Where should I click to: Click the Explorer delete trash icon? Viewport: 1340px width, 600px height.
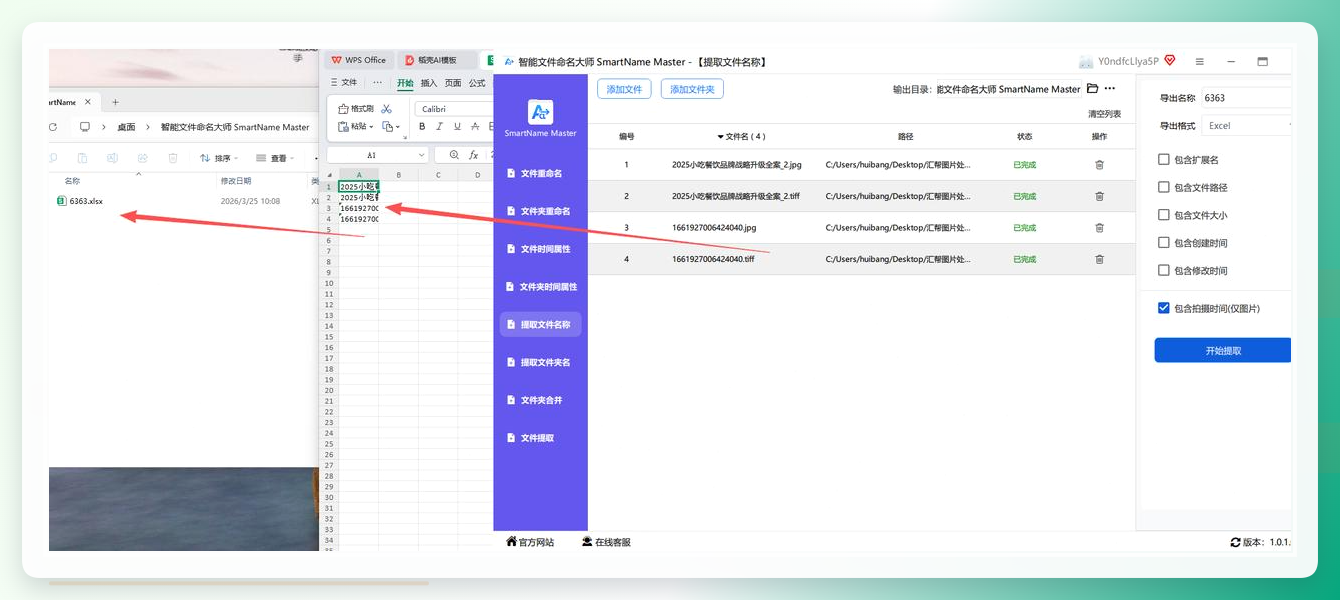coord(173,158)
